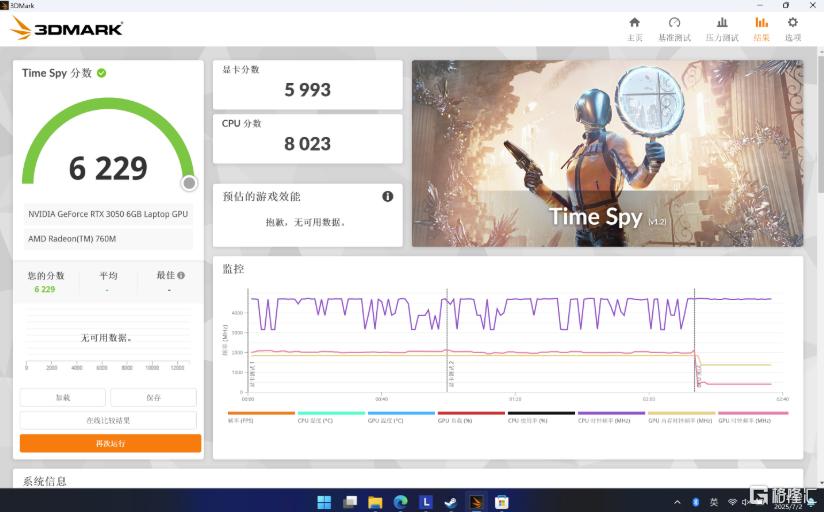Click the 系统信息 system info heading
The image size is (824, 512).
[x=45, y=481]
